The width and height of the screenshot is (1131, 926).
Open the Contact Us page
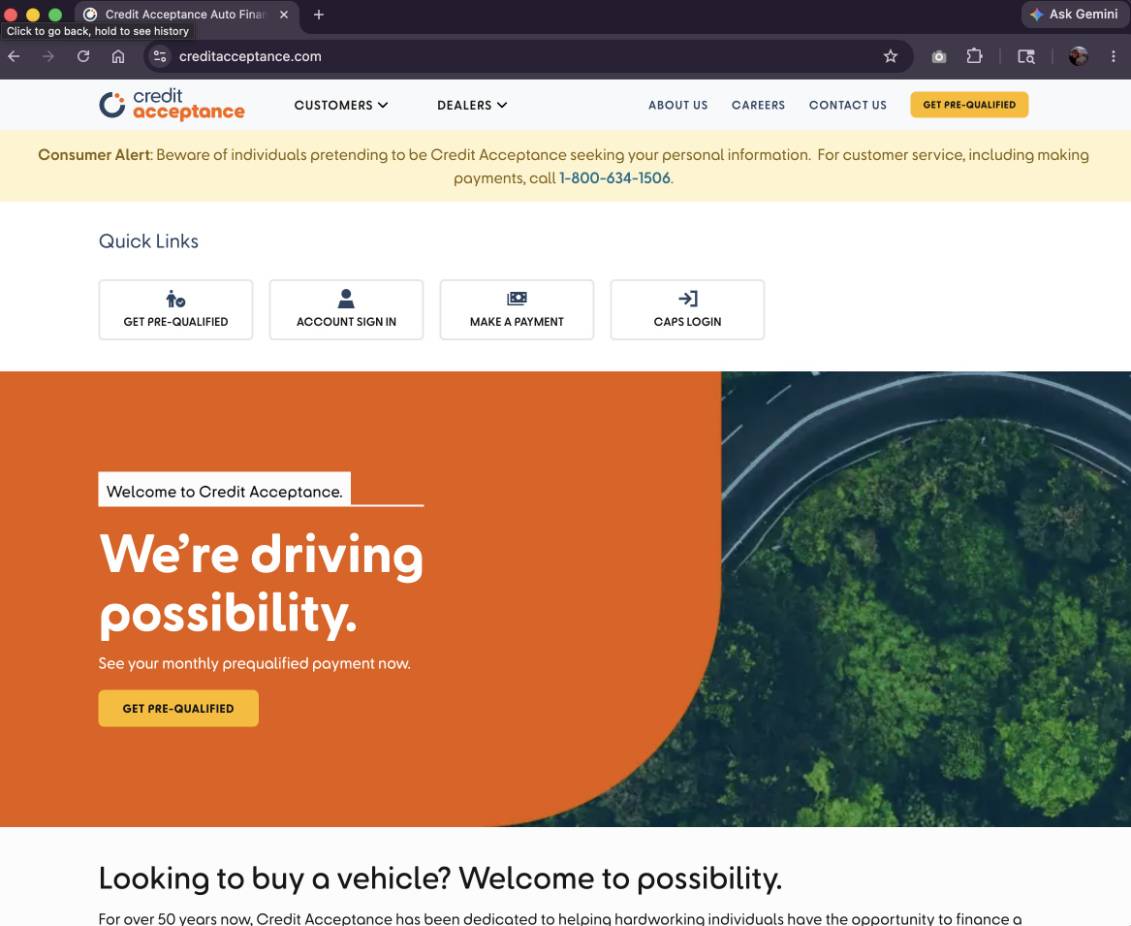(848, 105)
